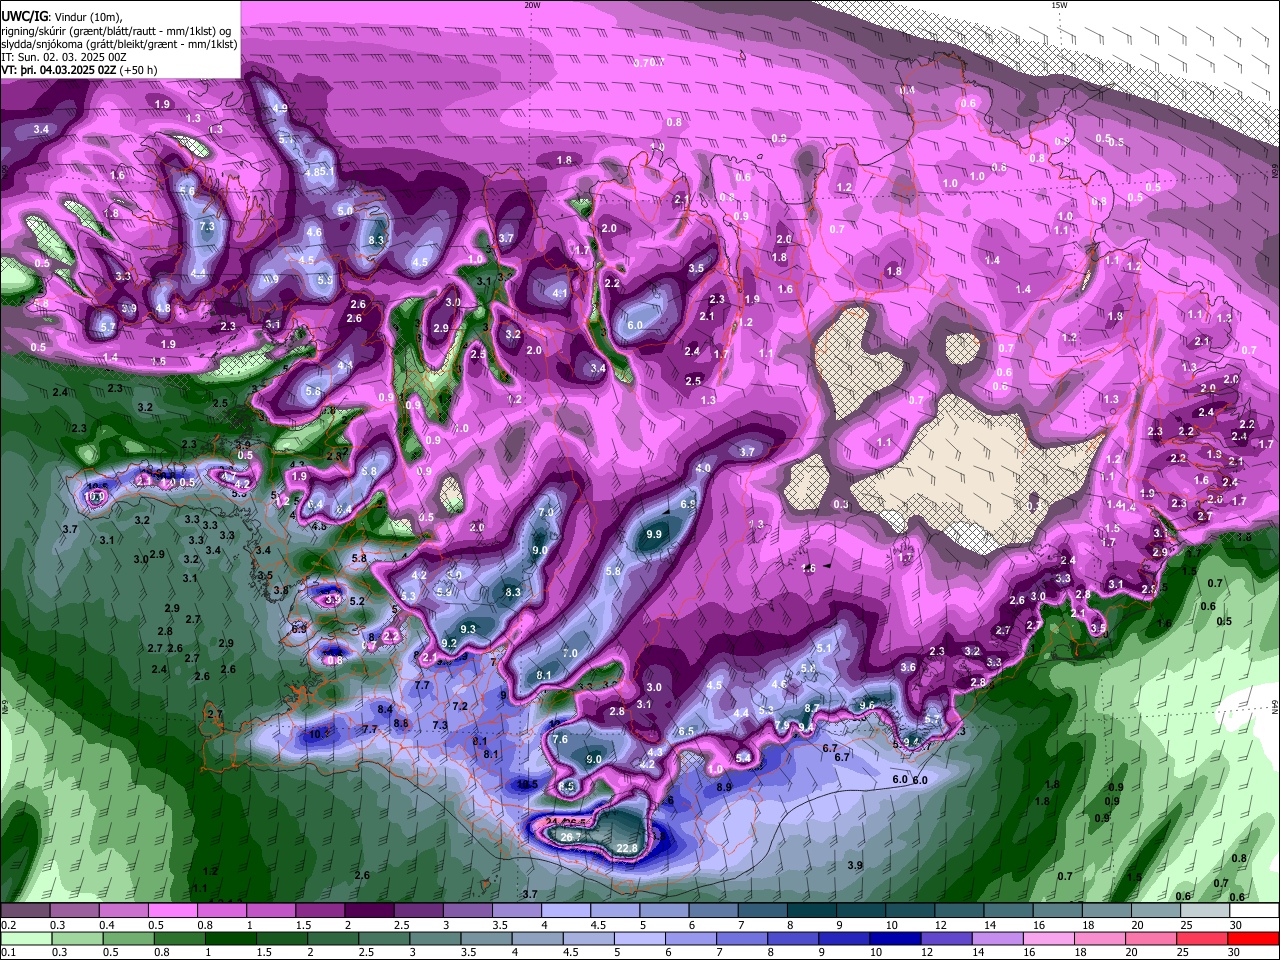Click the 8.9 value offshore in the south

point(725,788)
